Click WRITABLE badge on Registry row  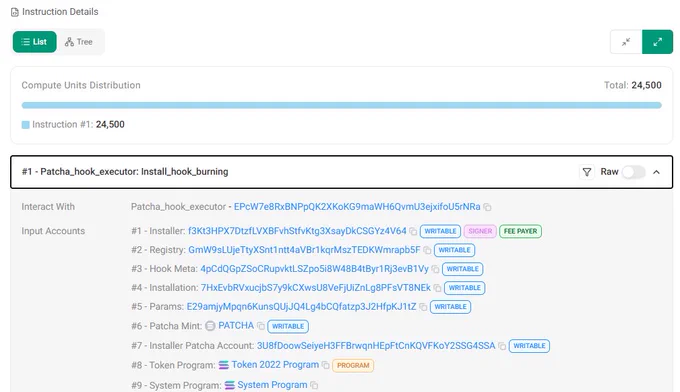coord(454,250)
